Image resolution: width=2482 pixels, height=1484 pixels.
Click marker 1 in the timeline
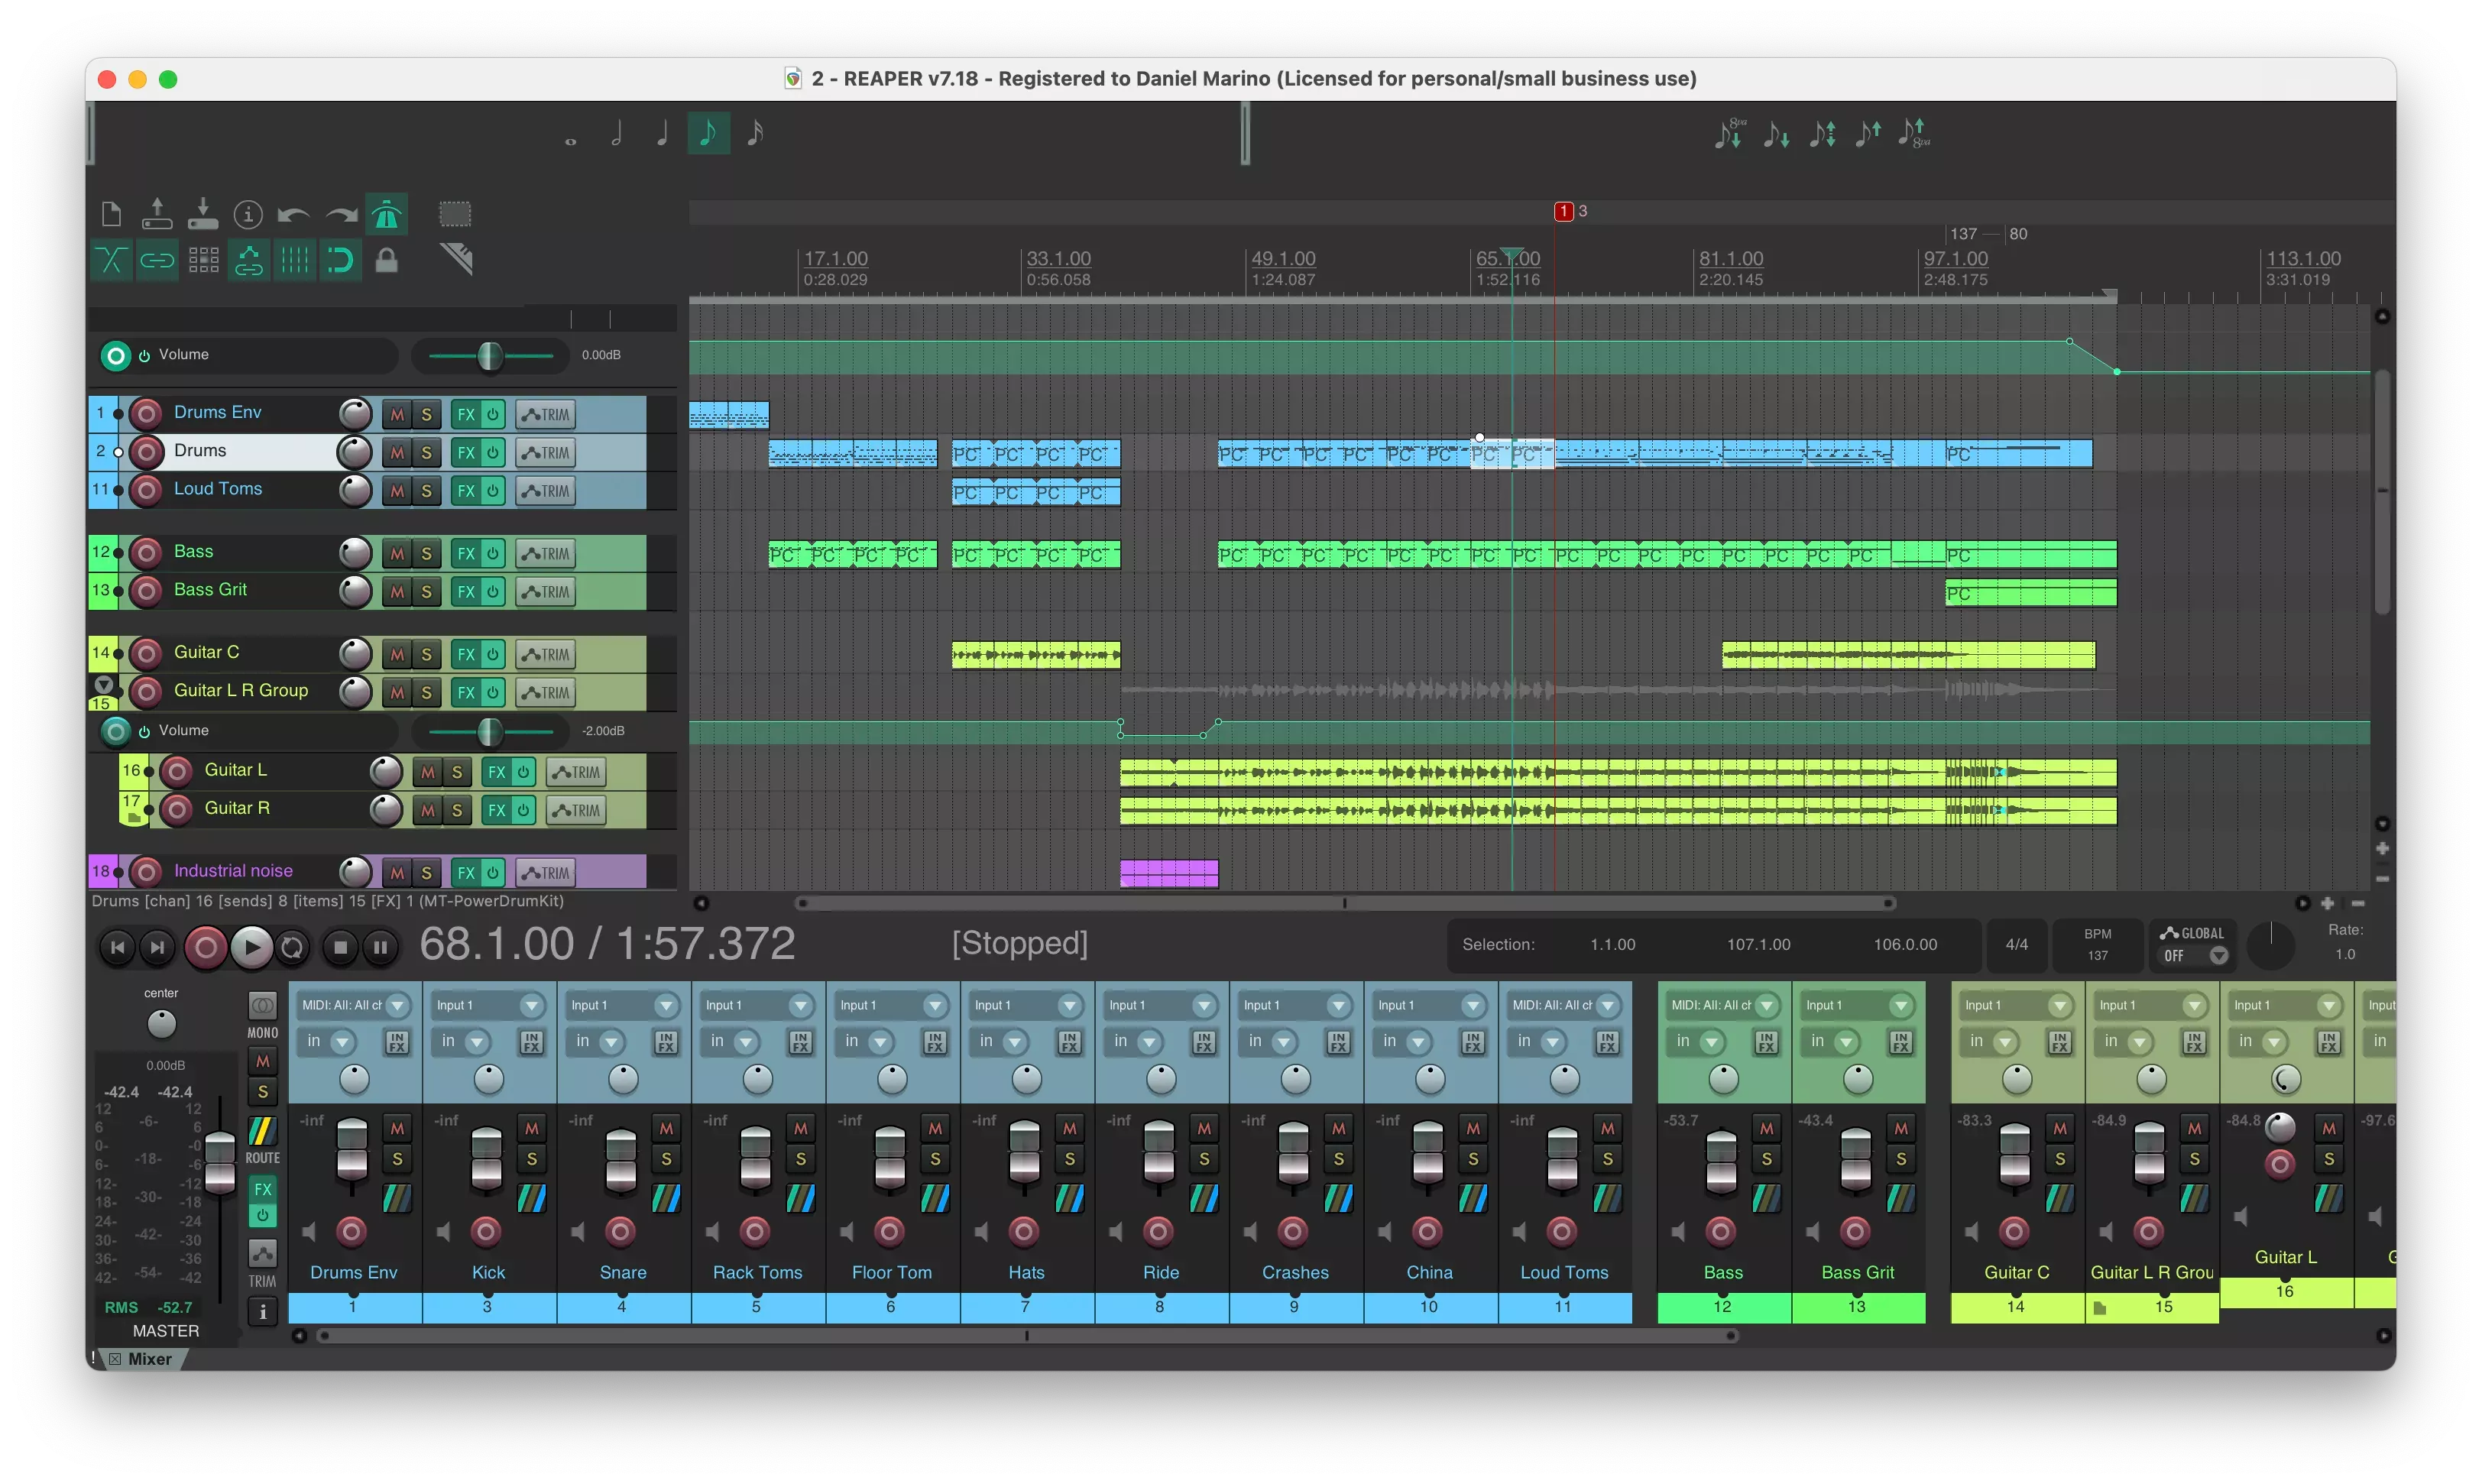click(1564, 211)
